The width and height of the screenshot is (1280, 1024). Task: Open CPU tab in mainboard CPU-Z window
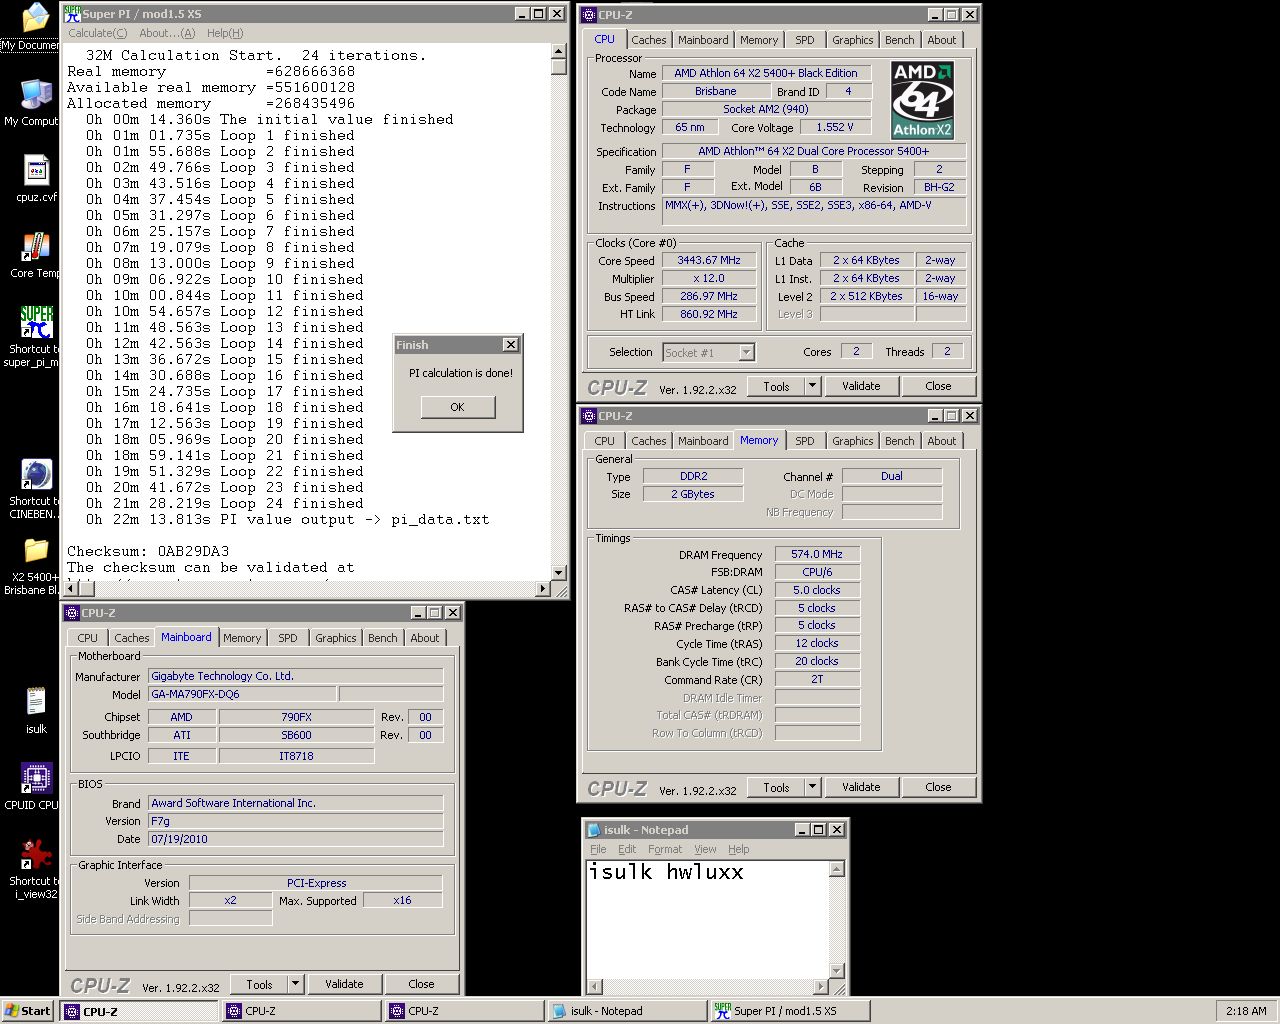coord(88,638)
